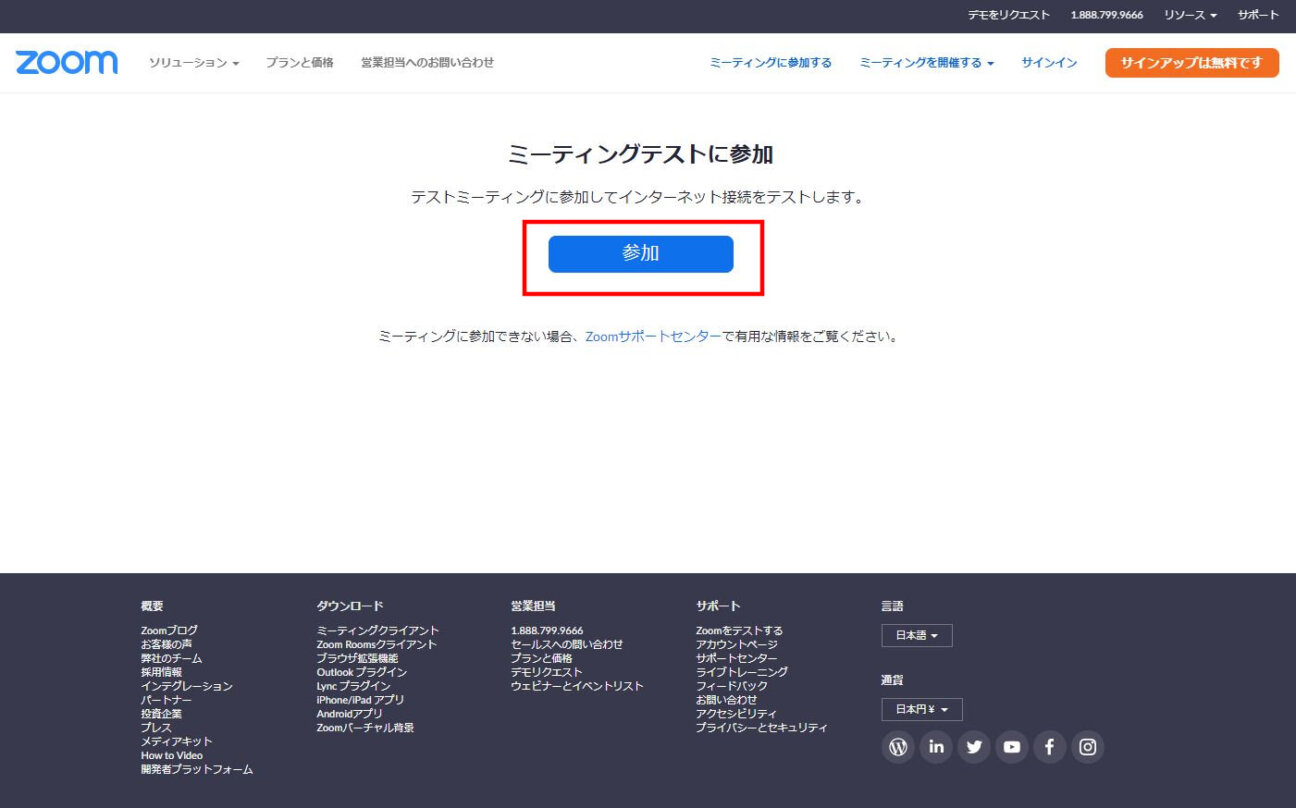Click the Zoom logo in header
Image resolution: width=1296 pixels, height=808 pixels.
[x=66, y=62]
